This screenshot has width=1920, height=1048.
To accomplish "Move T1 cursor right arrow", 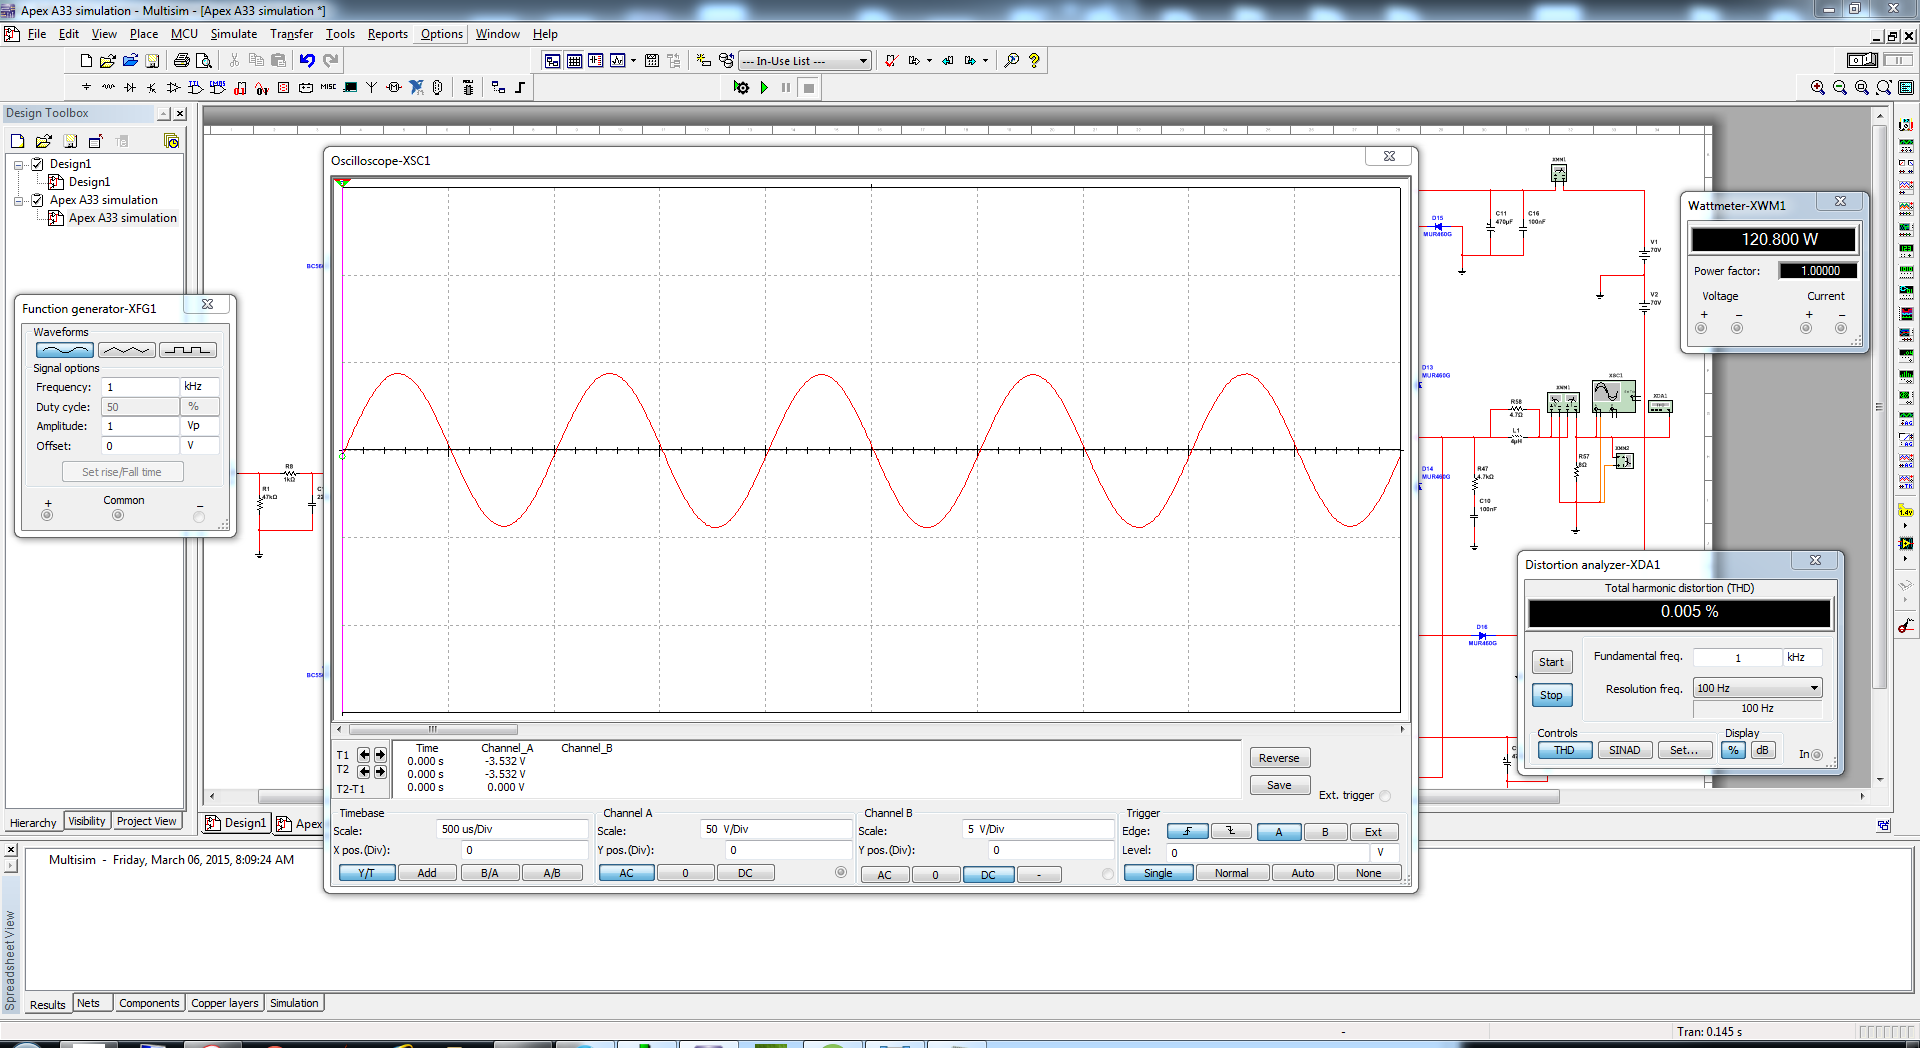I will (380, 755).
